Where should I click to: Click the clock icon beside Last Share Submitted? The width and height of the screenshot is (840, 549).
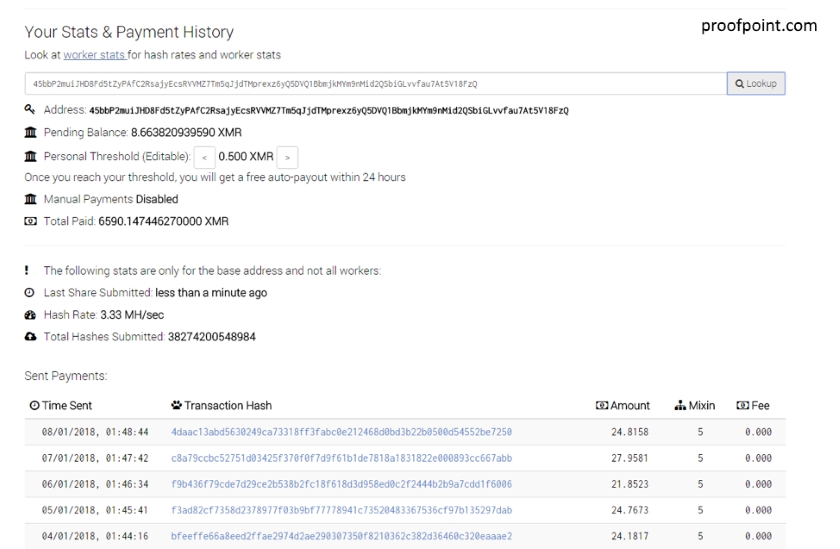29,292
